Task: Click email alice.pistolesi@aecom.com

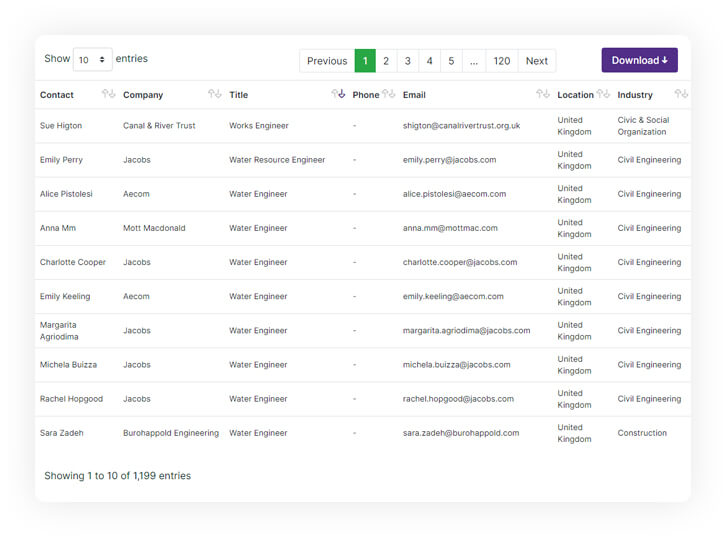Action: pyautogui.click(x=455, y=194)
